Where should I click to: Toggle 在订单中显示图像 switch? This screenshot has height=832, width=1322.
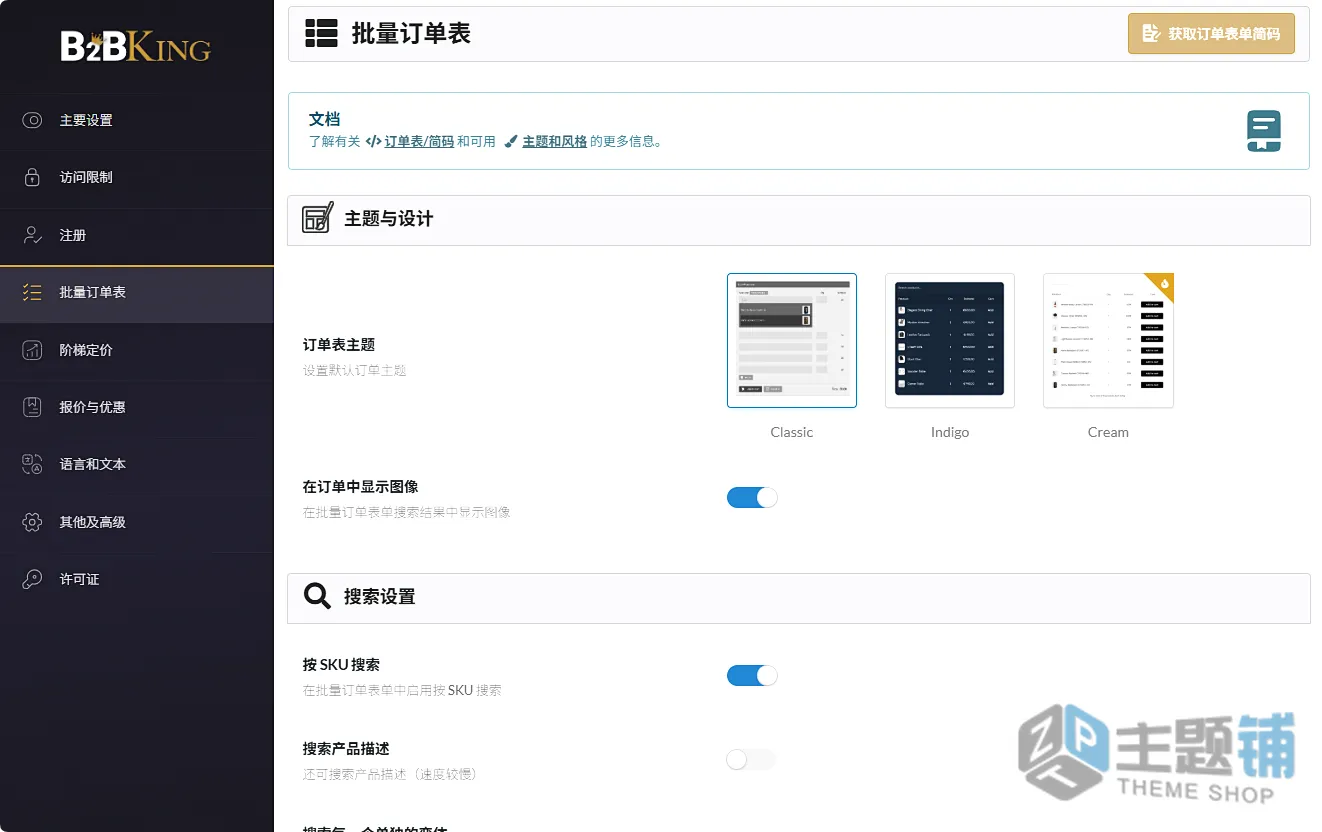752,497
